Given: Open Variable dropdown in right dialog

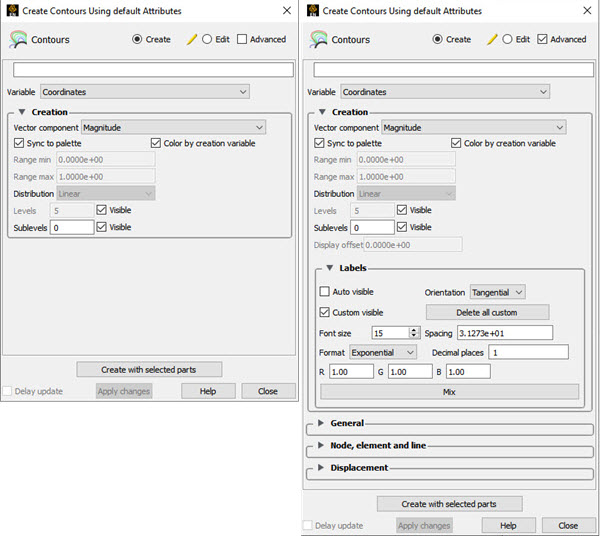Looking at the screenshot, I should pos(445,92).
